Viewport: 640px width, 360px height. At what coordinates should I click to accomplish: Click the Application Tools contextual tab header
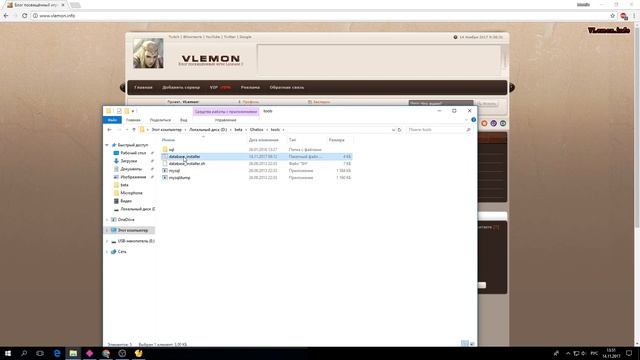tap(226, 111)
